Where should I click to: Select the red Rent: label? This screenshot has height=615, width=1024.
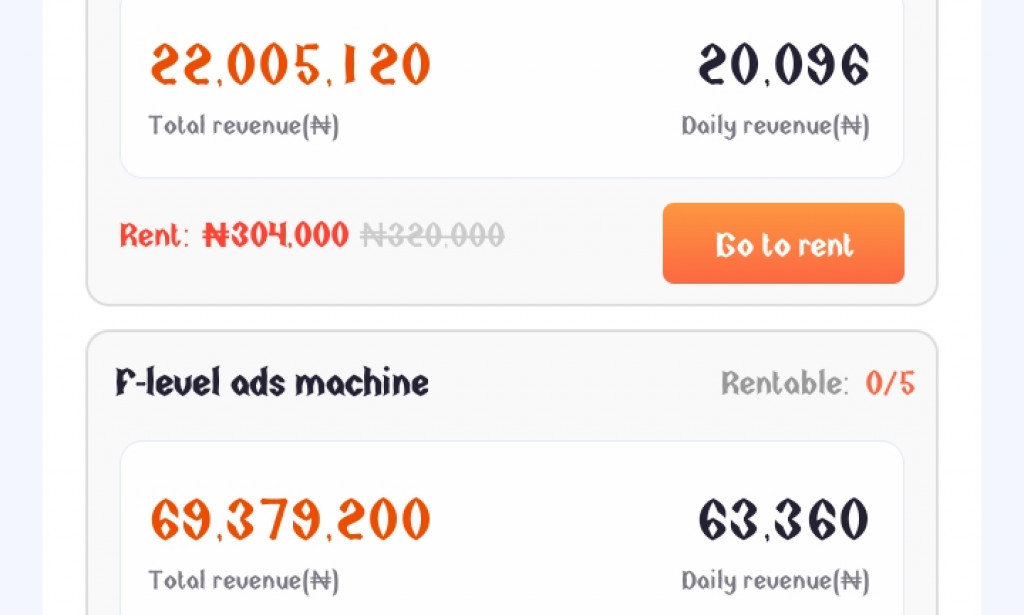(x=153, y=236)
